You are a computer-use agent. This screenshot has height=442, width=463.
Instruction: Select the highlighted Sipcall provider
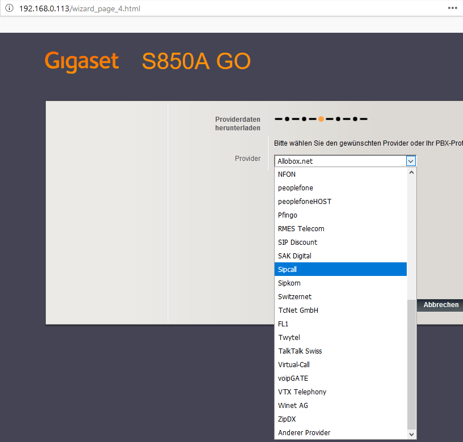tap(341, 269)
